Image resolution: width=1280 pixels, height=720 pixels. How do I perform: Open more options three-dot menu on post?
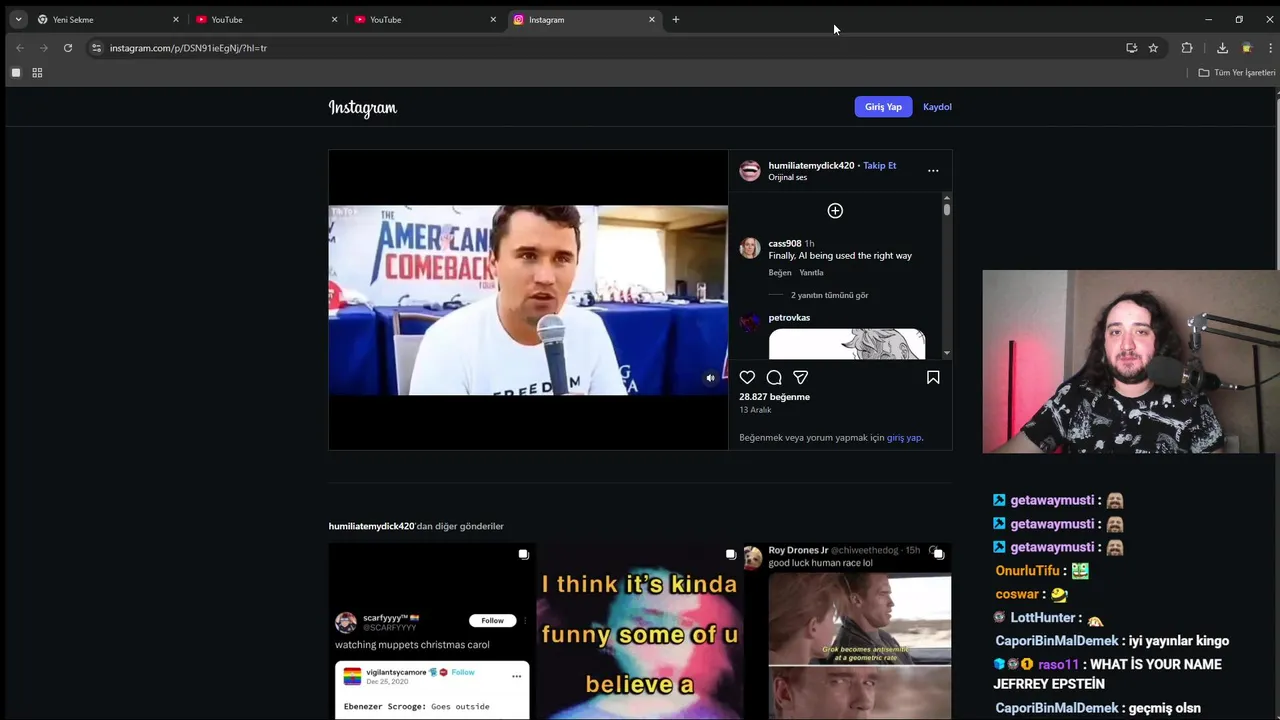(933, 171)
